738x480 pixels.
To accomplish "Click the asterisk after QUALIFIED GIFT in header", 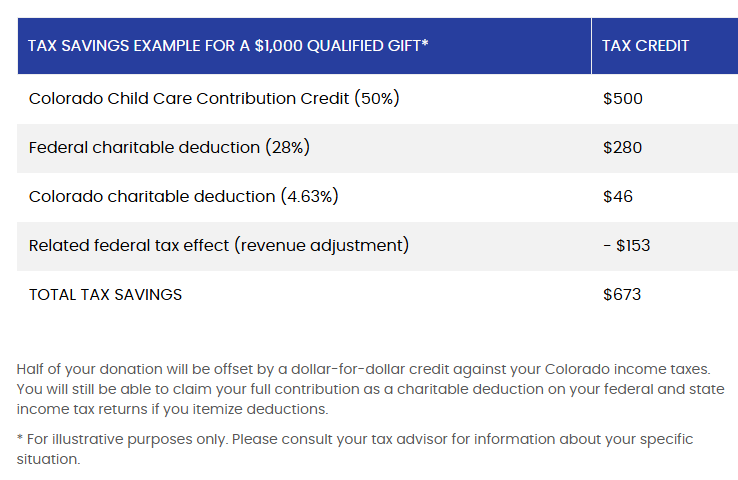I will [x=425, y=43].
